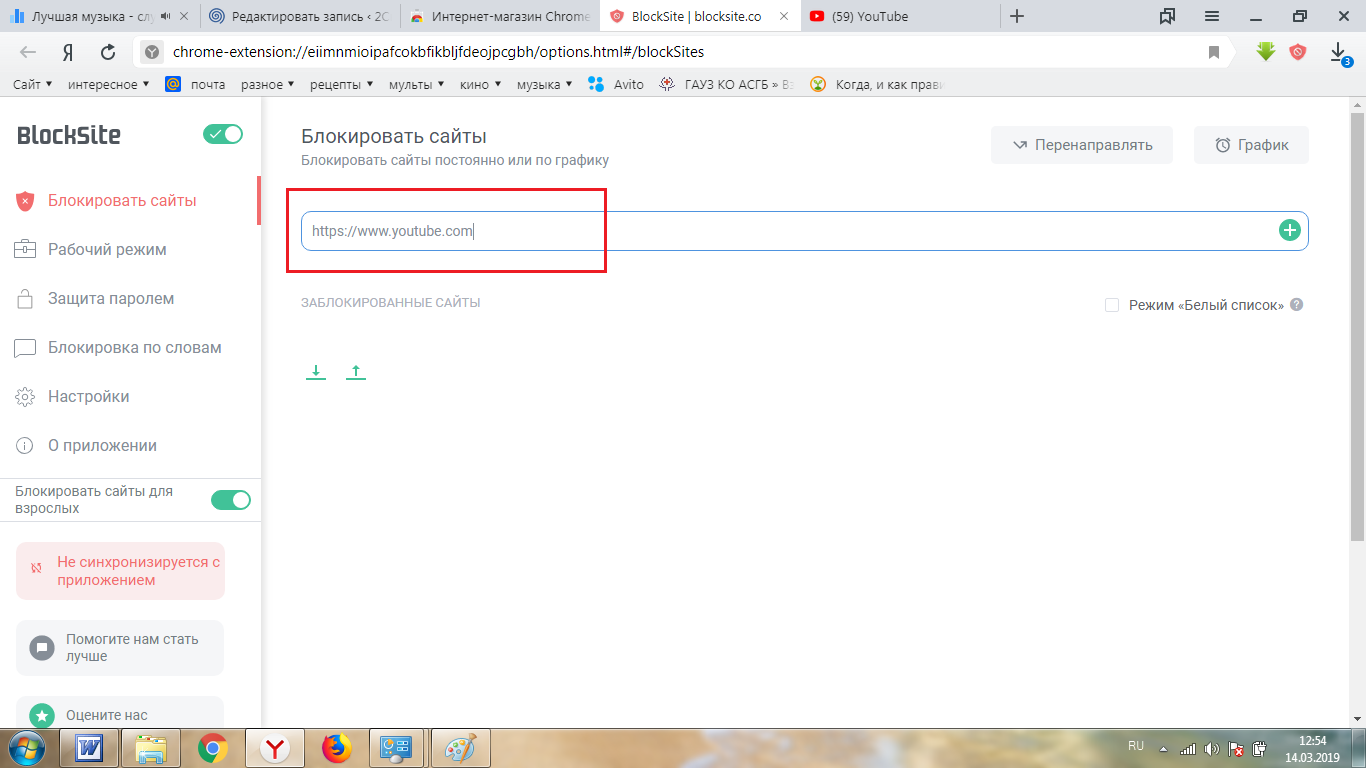The width and height of the screenshot is (1366, 768).
Task: Click the export list up-arrow icon
Action: click(x=356, y=372)
